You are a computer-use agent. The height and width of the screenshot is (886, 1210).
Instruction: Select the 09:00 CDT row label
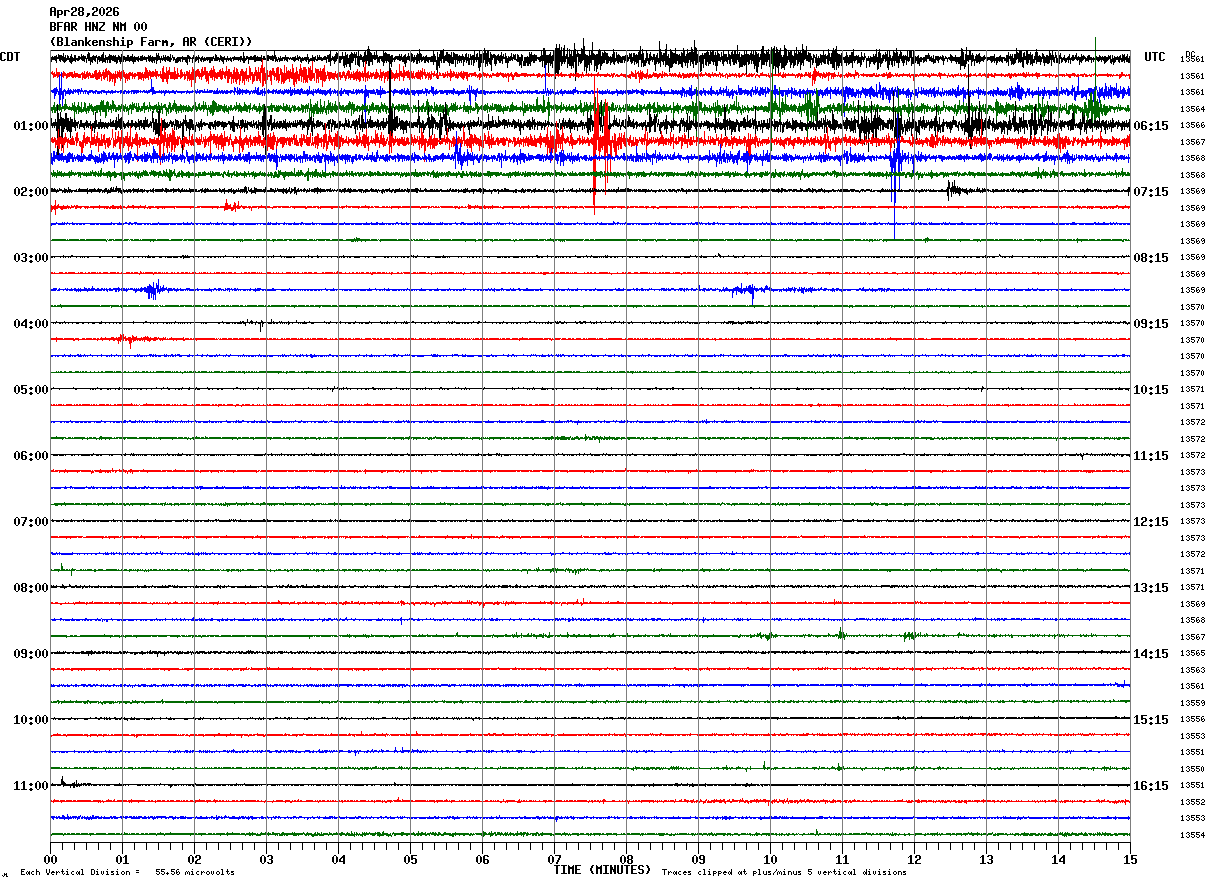coord(31,654)
